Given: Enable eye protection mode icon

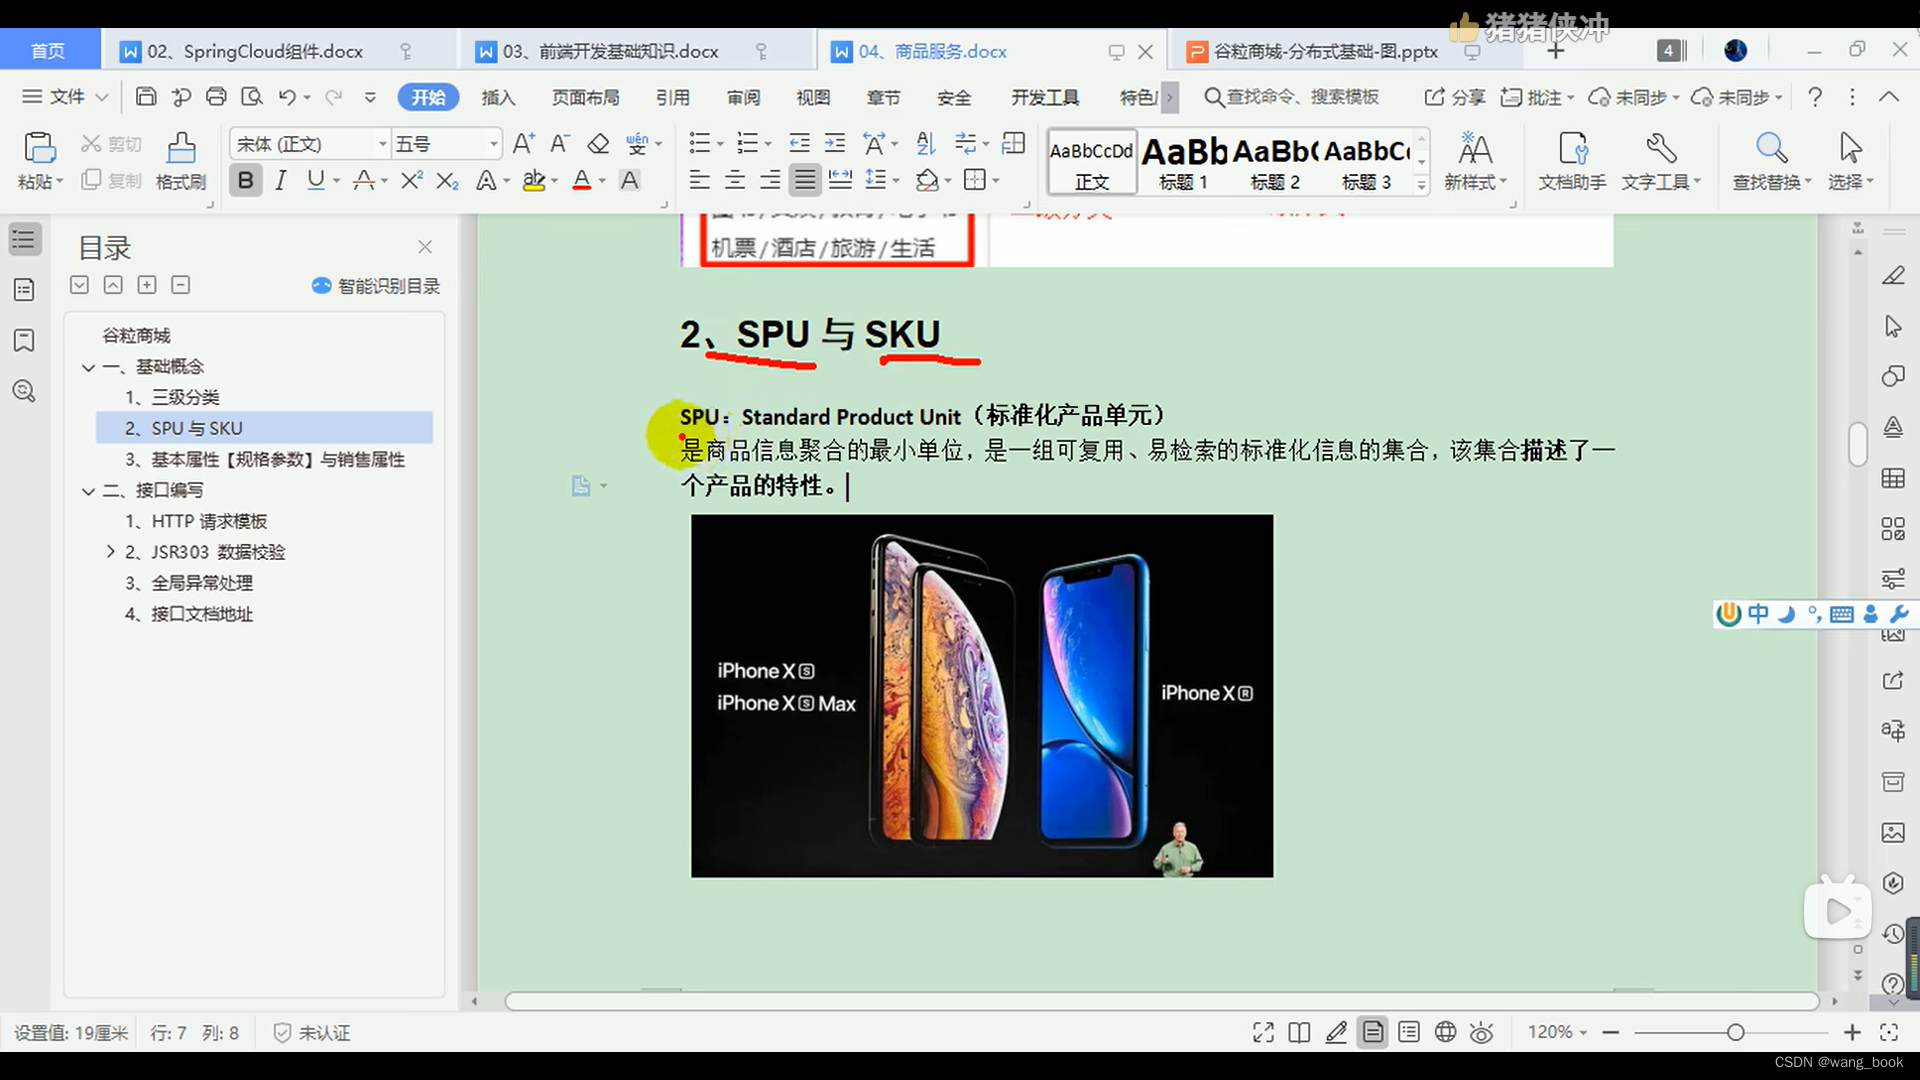Looking at the screenshot, I should pyautogui.click(x=1482, y=1033).
